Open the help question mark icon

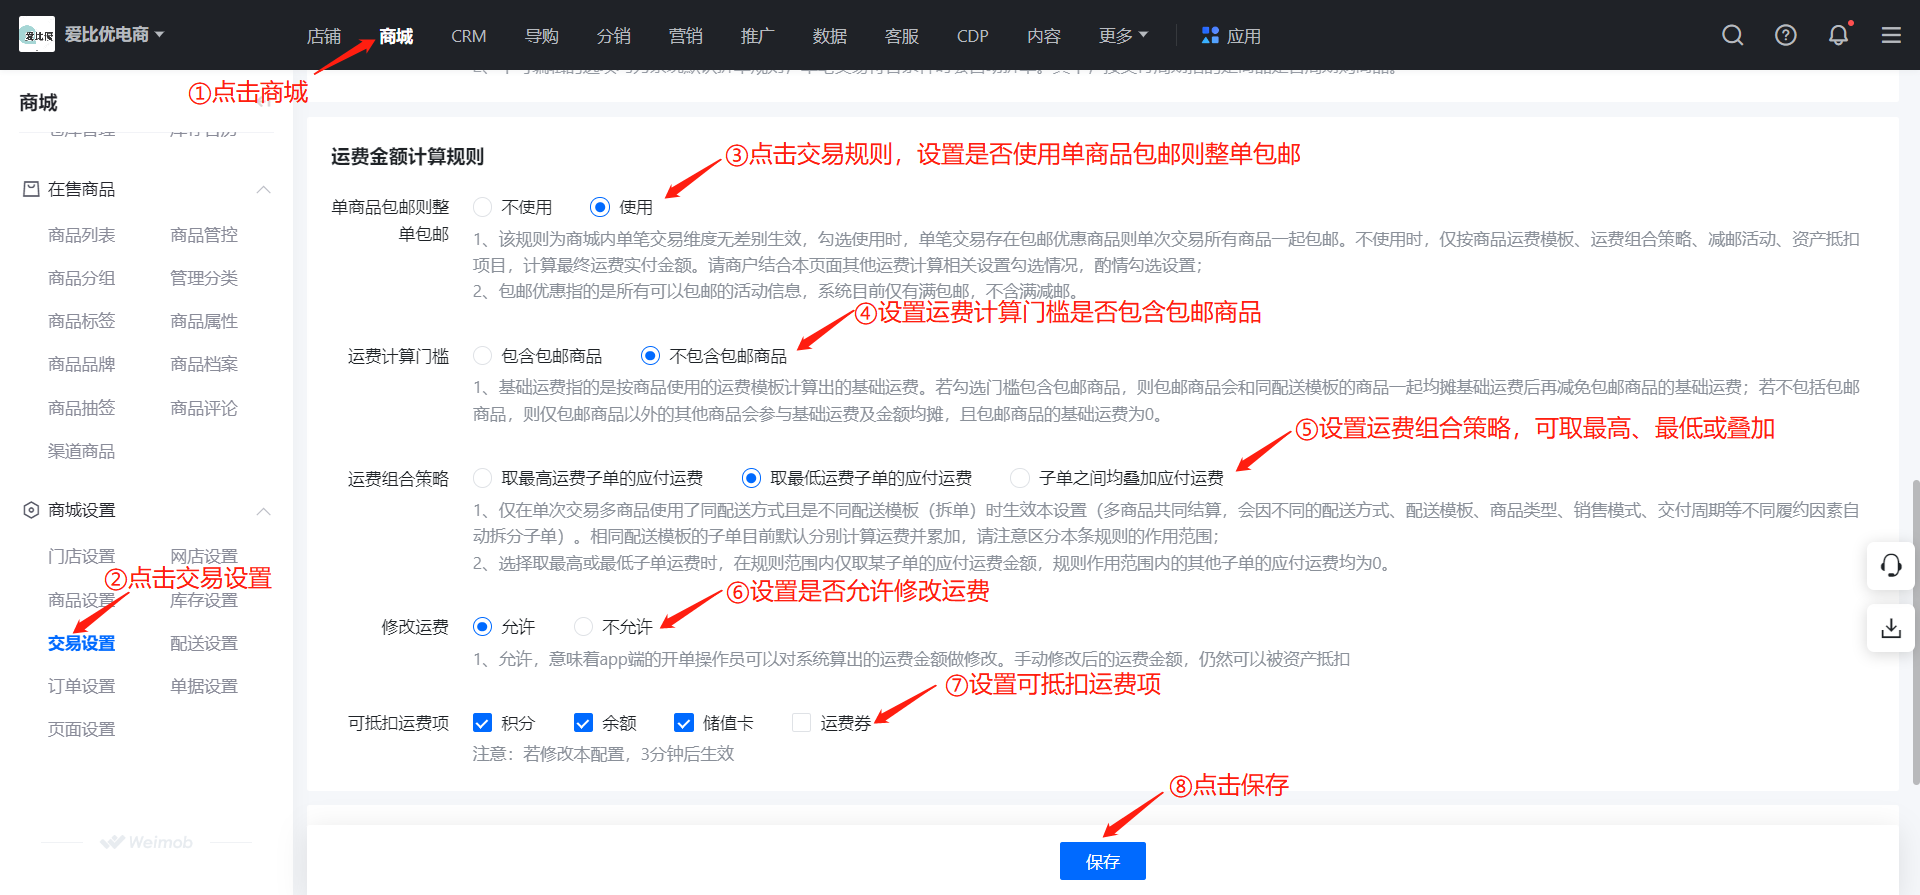[x=1786, y=35]
